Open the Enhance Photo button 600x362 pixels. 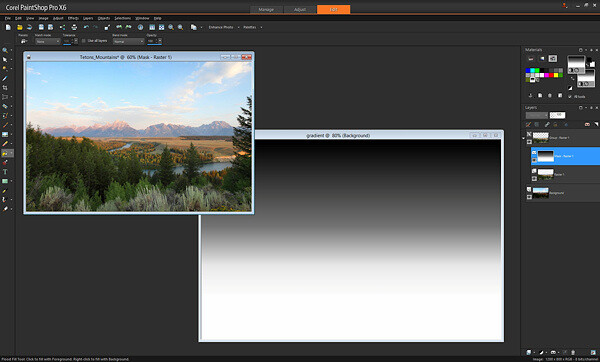pyautogui.click(x=221, y=27)
